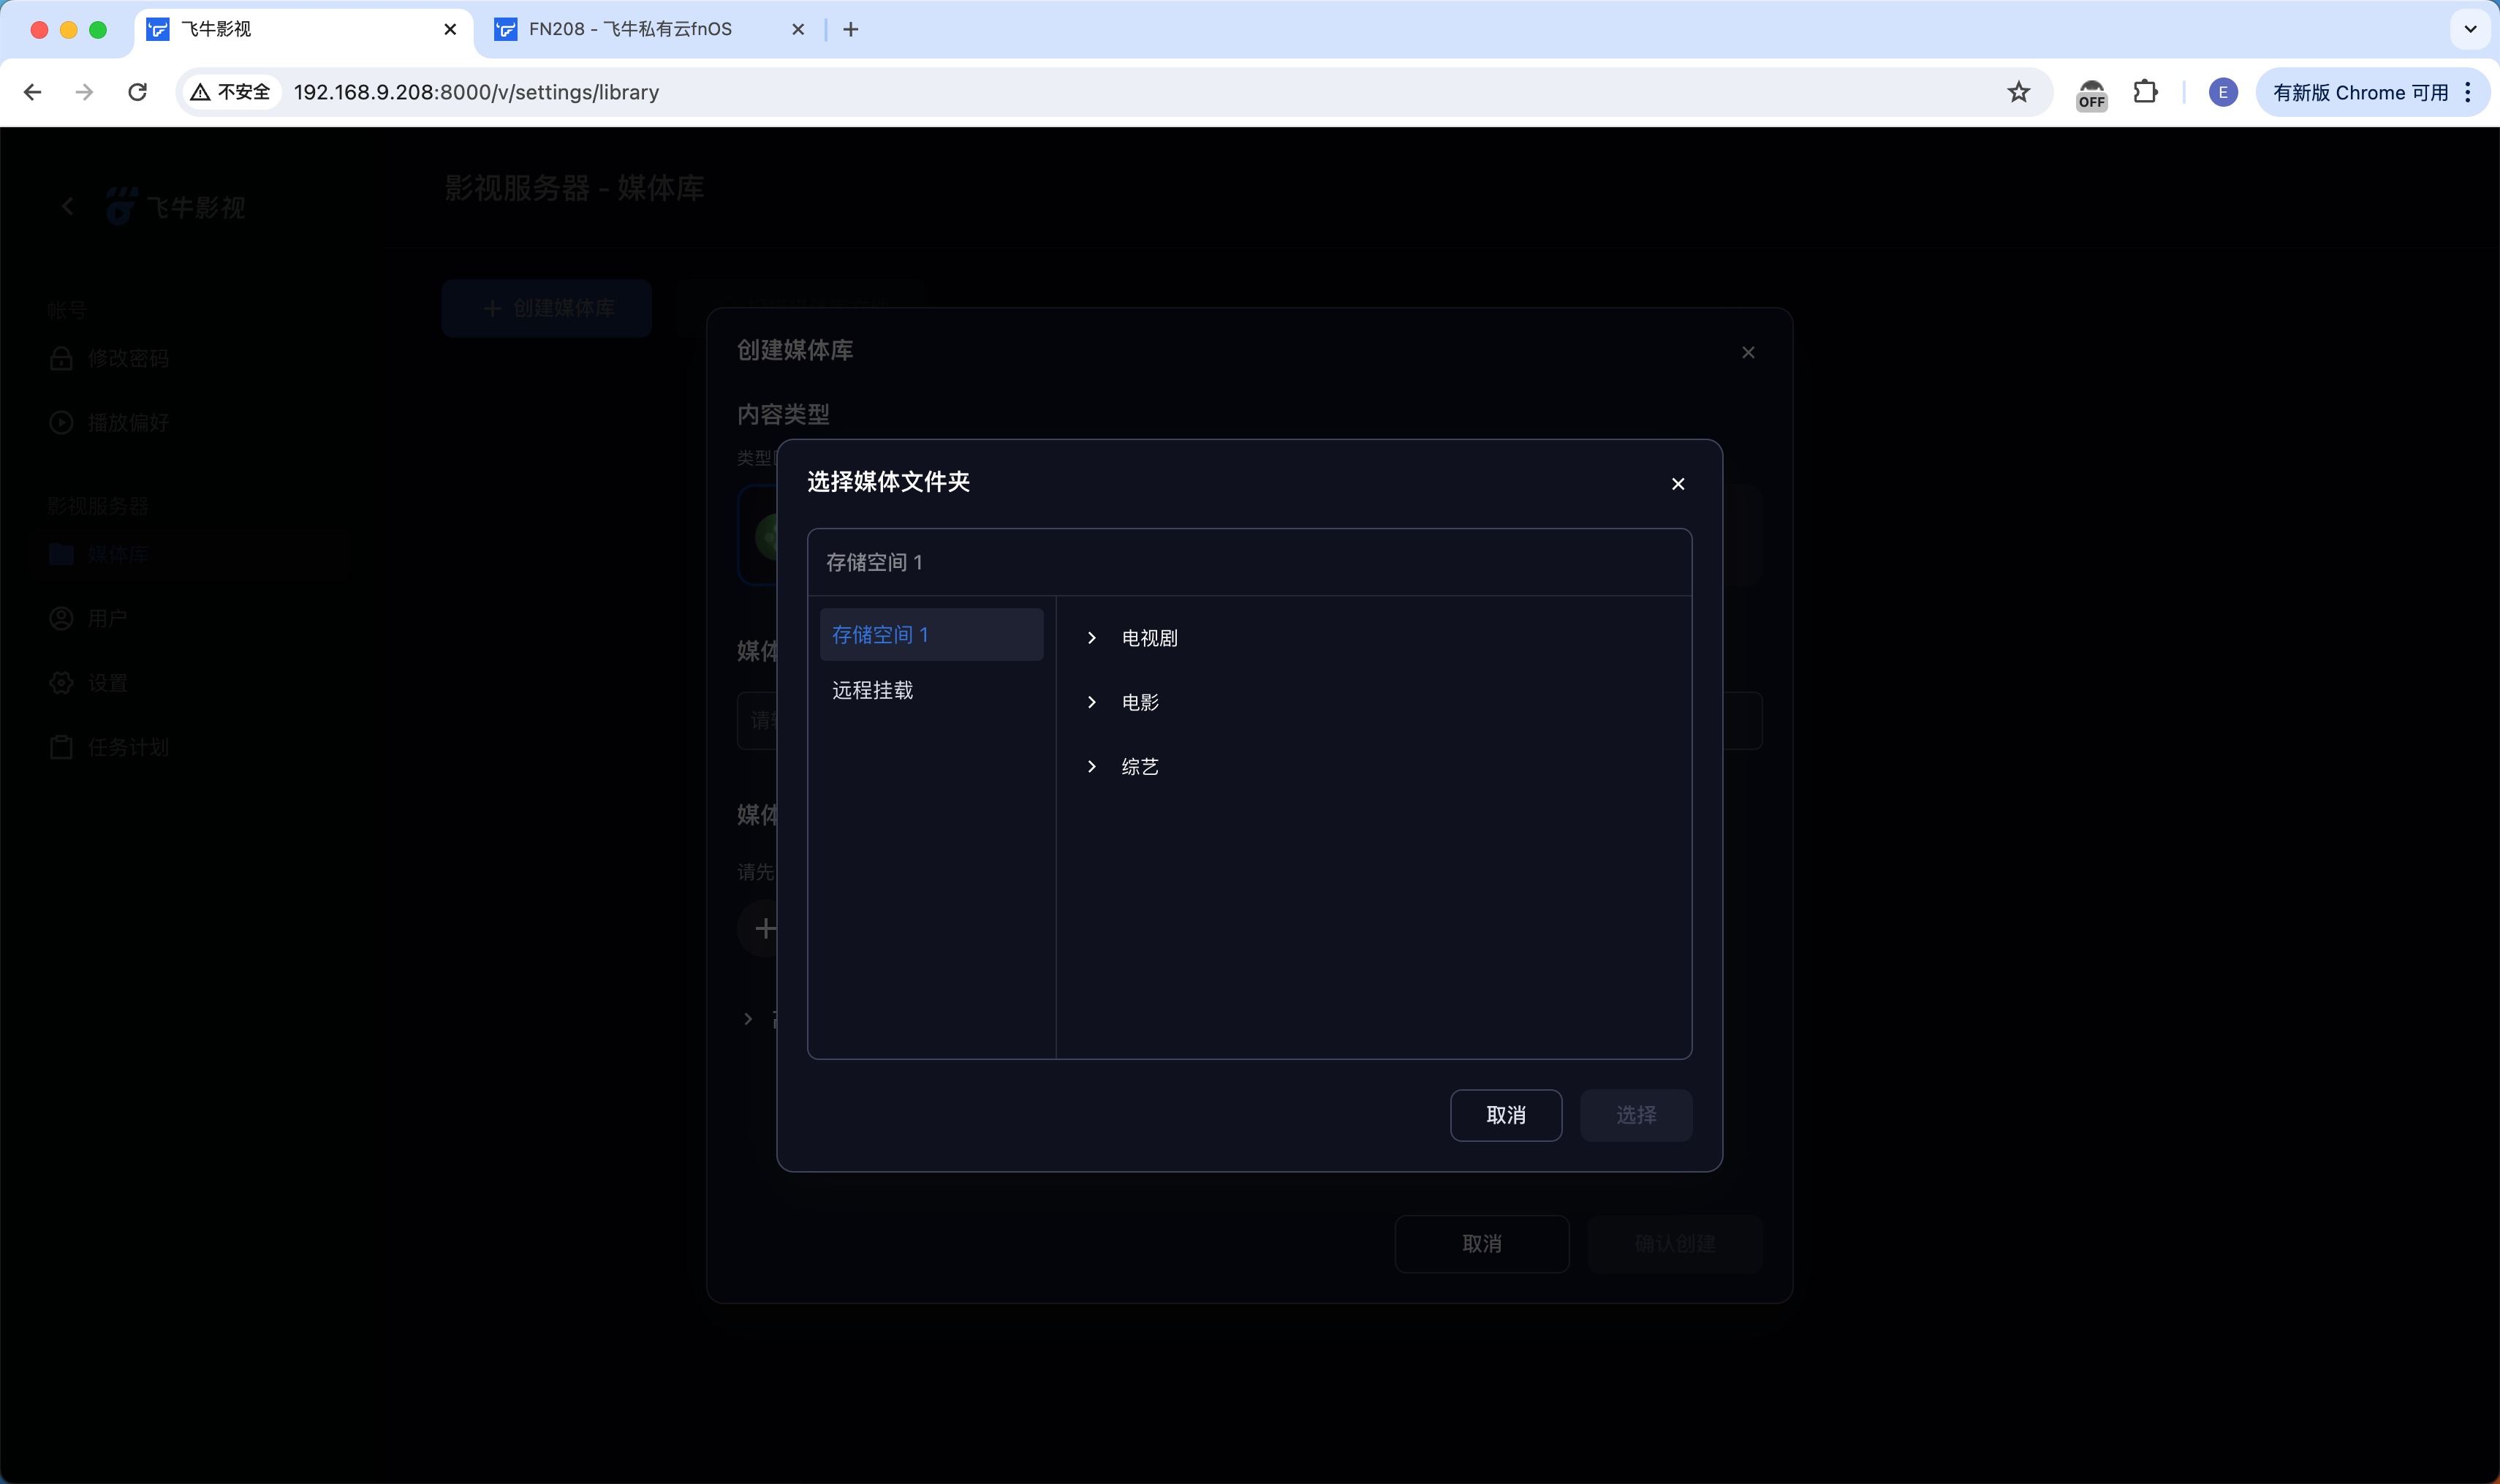Click the 选择 button

coord(1635,1115)
